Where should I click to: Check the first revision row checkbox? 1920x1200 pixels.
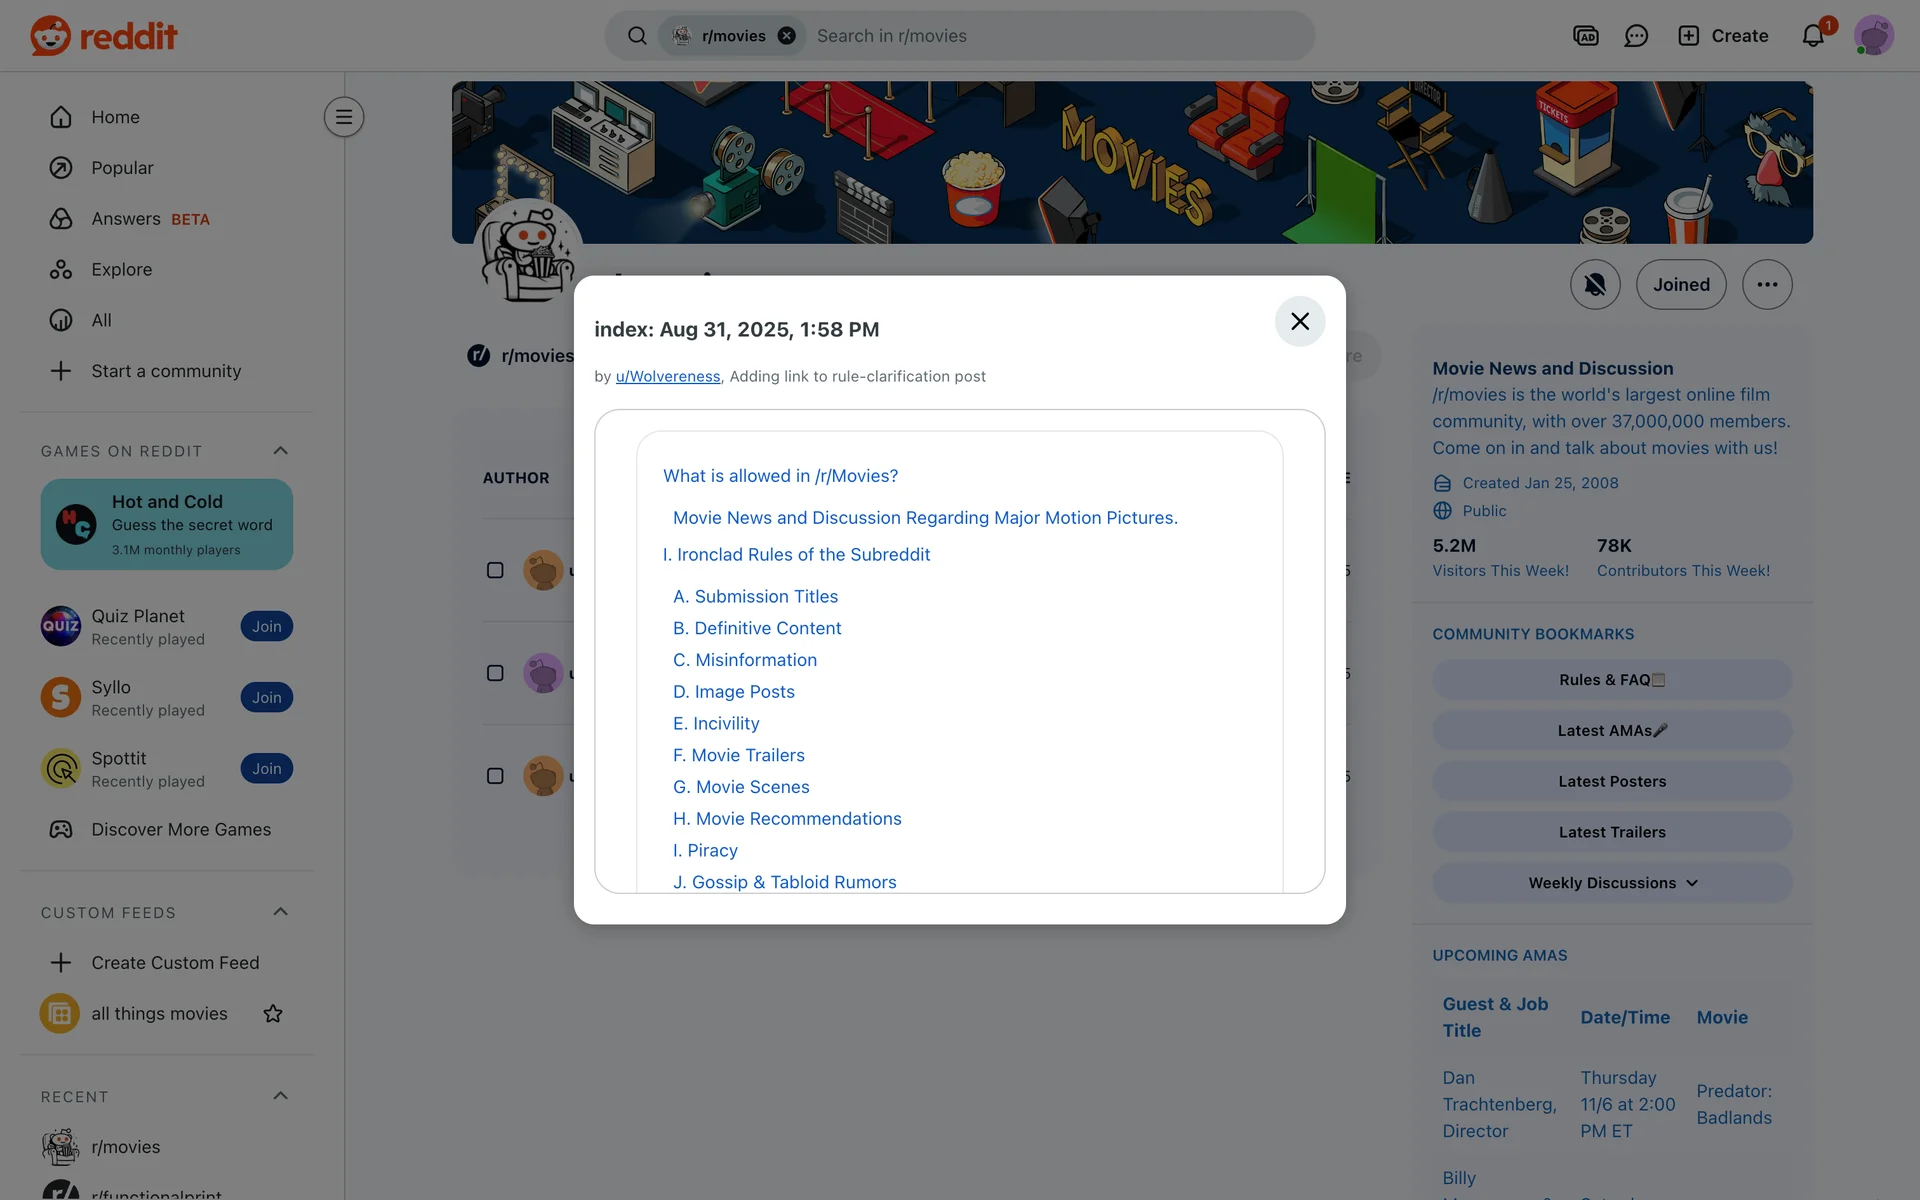[x=495, y=570]
